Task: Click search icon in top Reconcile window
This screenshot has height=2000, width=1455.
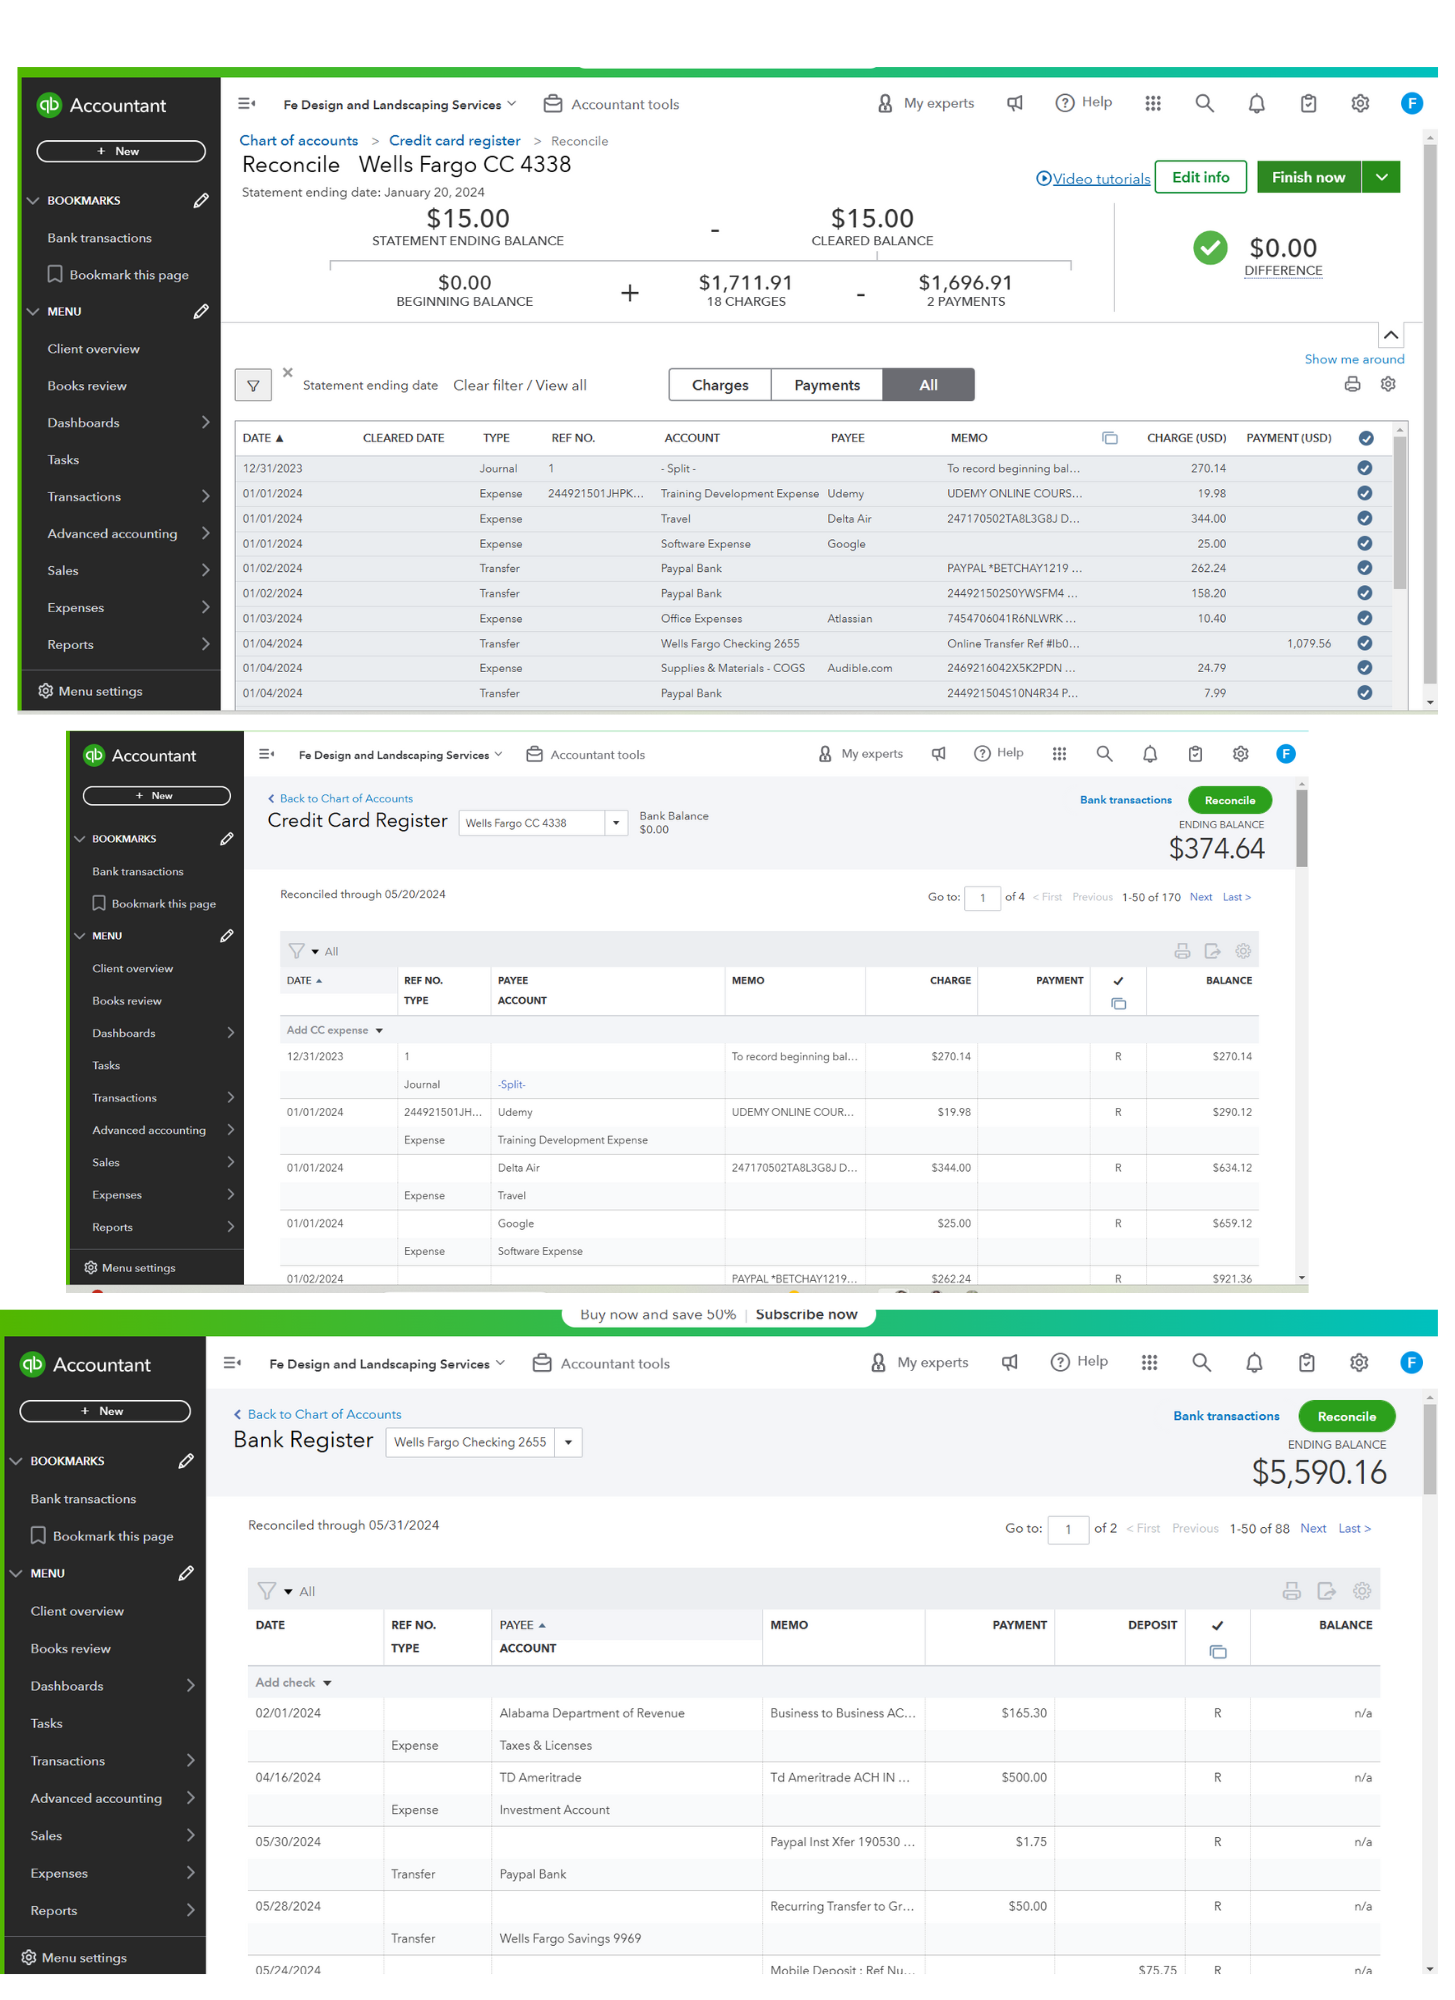Action: (x=1204, y=103)
